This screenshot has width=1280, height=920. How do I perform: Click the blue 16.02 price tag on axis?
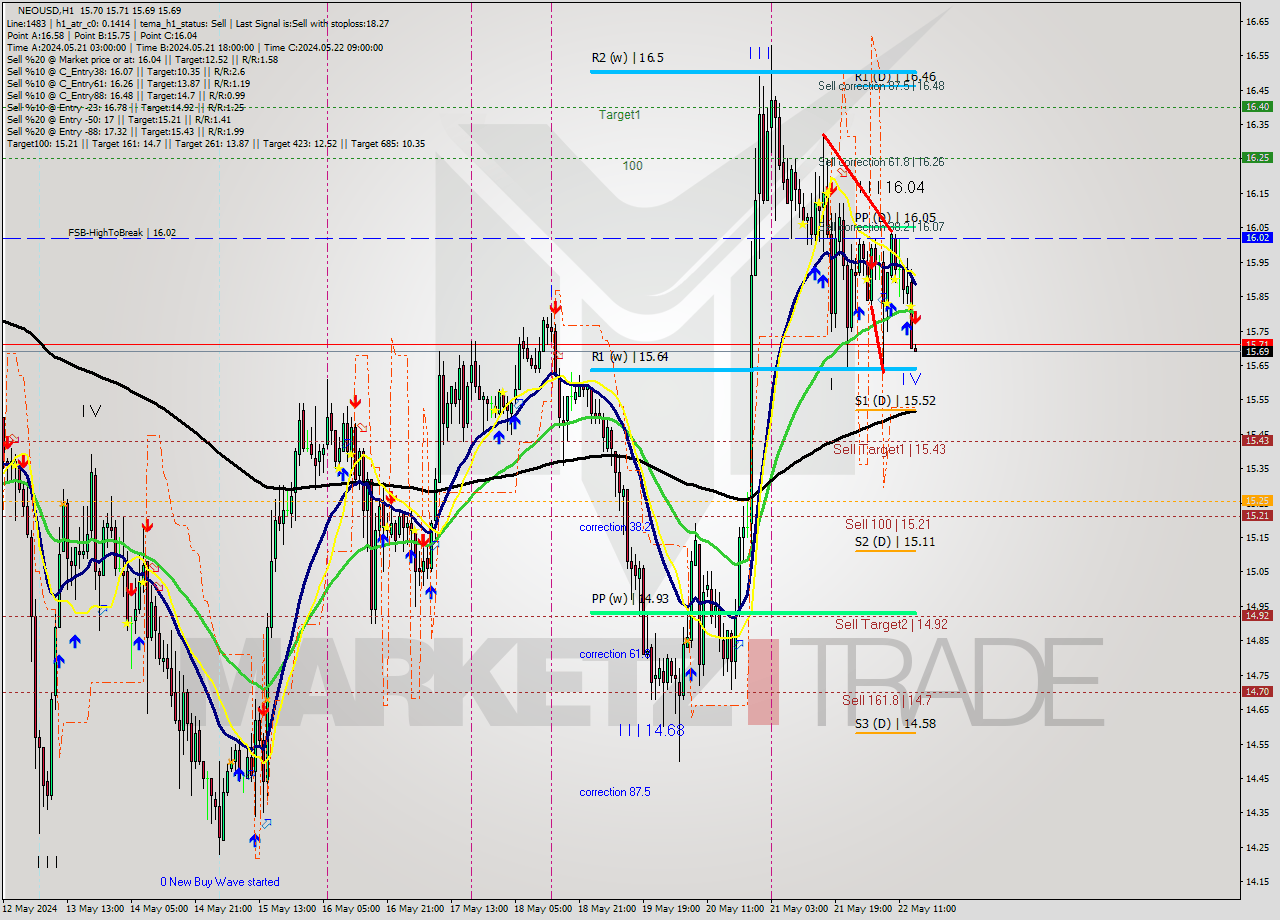point(1257,238)
